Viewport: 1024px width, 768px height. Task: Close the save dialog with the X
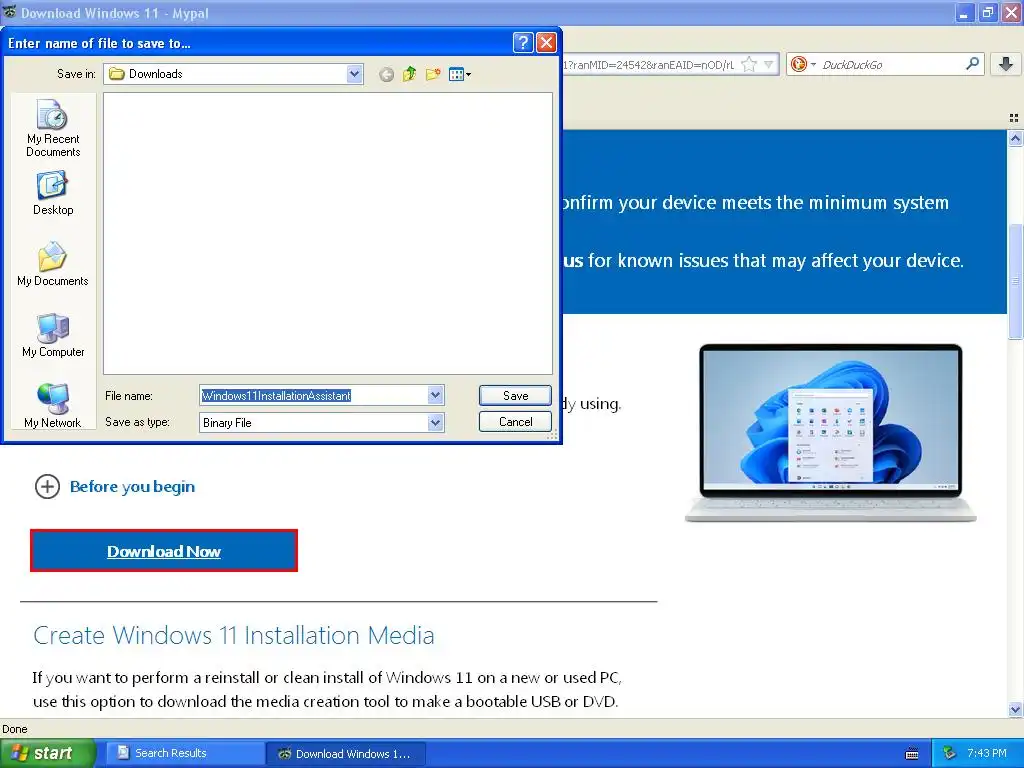[x=546, y=42]
